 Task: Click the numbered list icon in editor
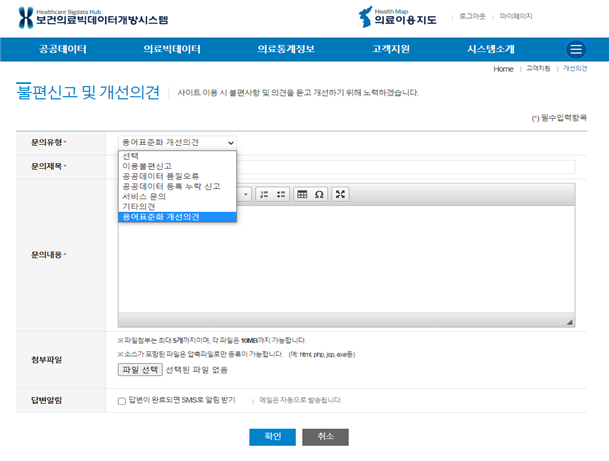pos(265,194)
